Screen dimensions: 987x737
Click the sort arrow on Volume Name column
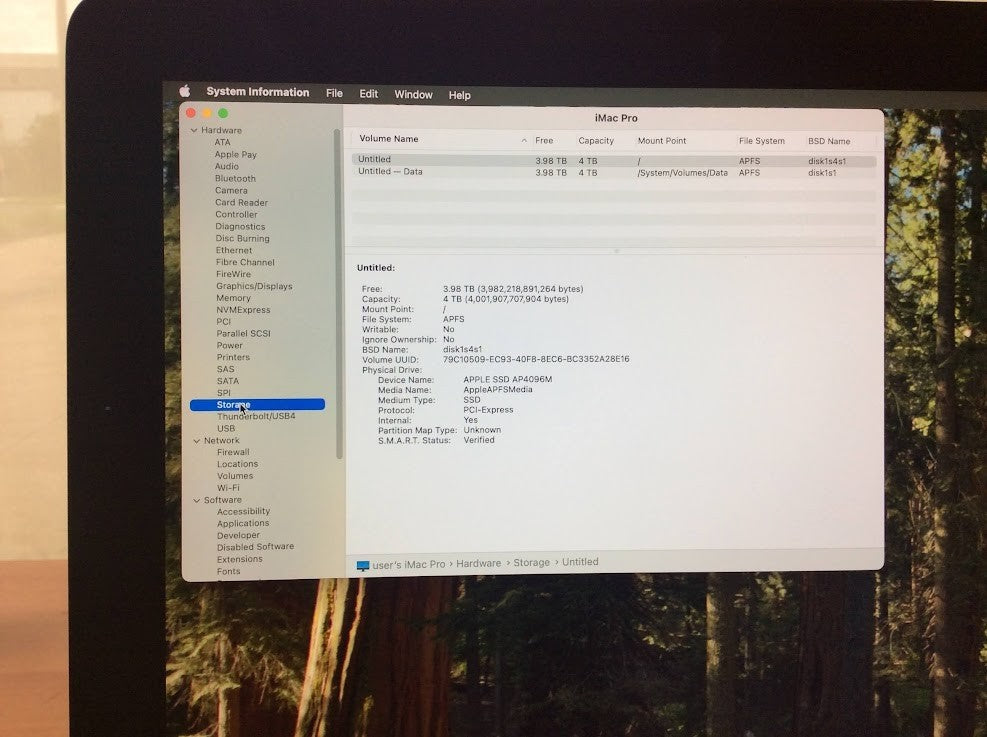click(526, 141)
